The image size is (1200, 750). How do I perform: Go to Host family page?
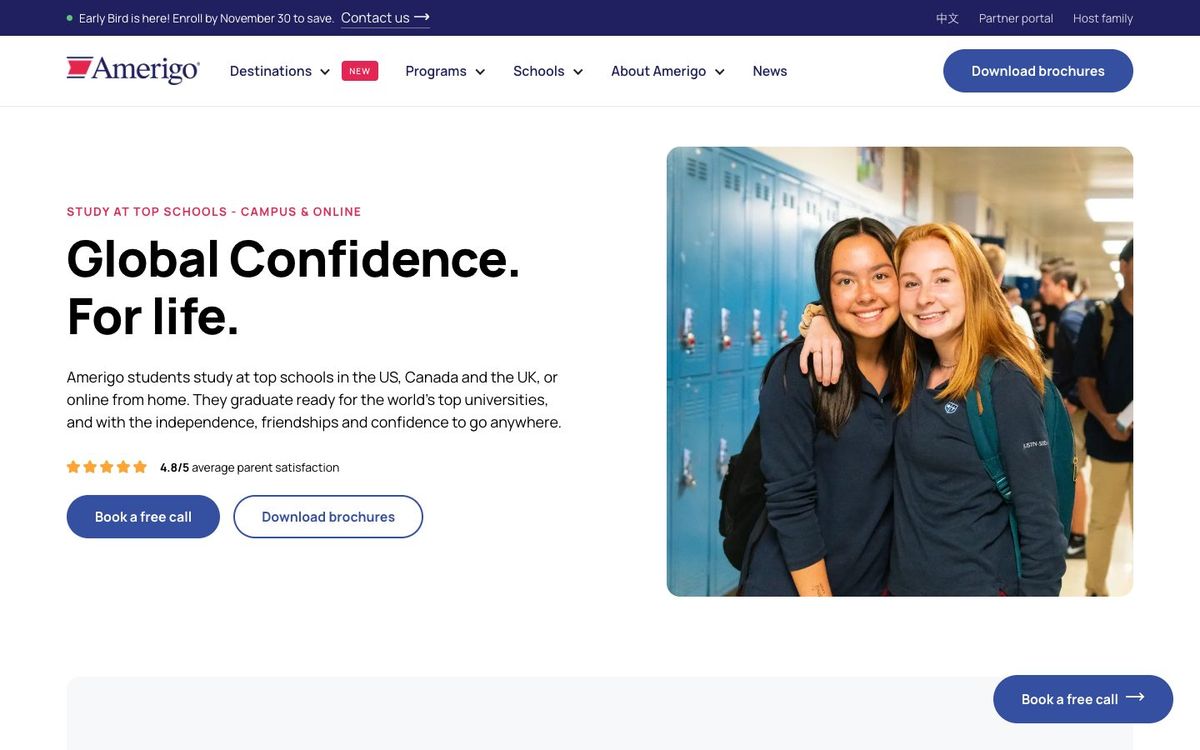click(1103, 18)
